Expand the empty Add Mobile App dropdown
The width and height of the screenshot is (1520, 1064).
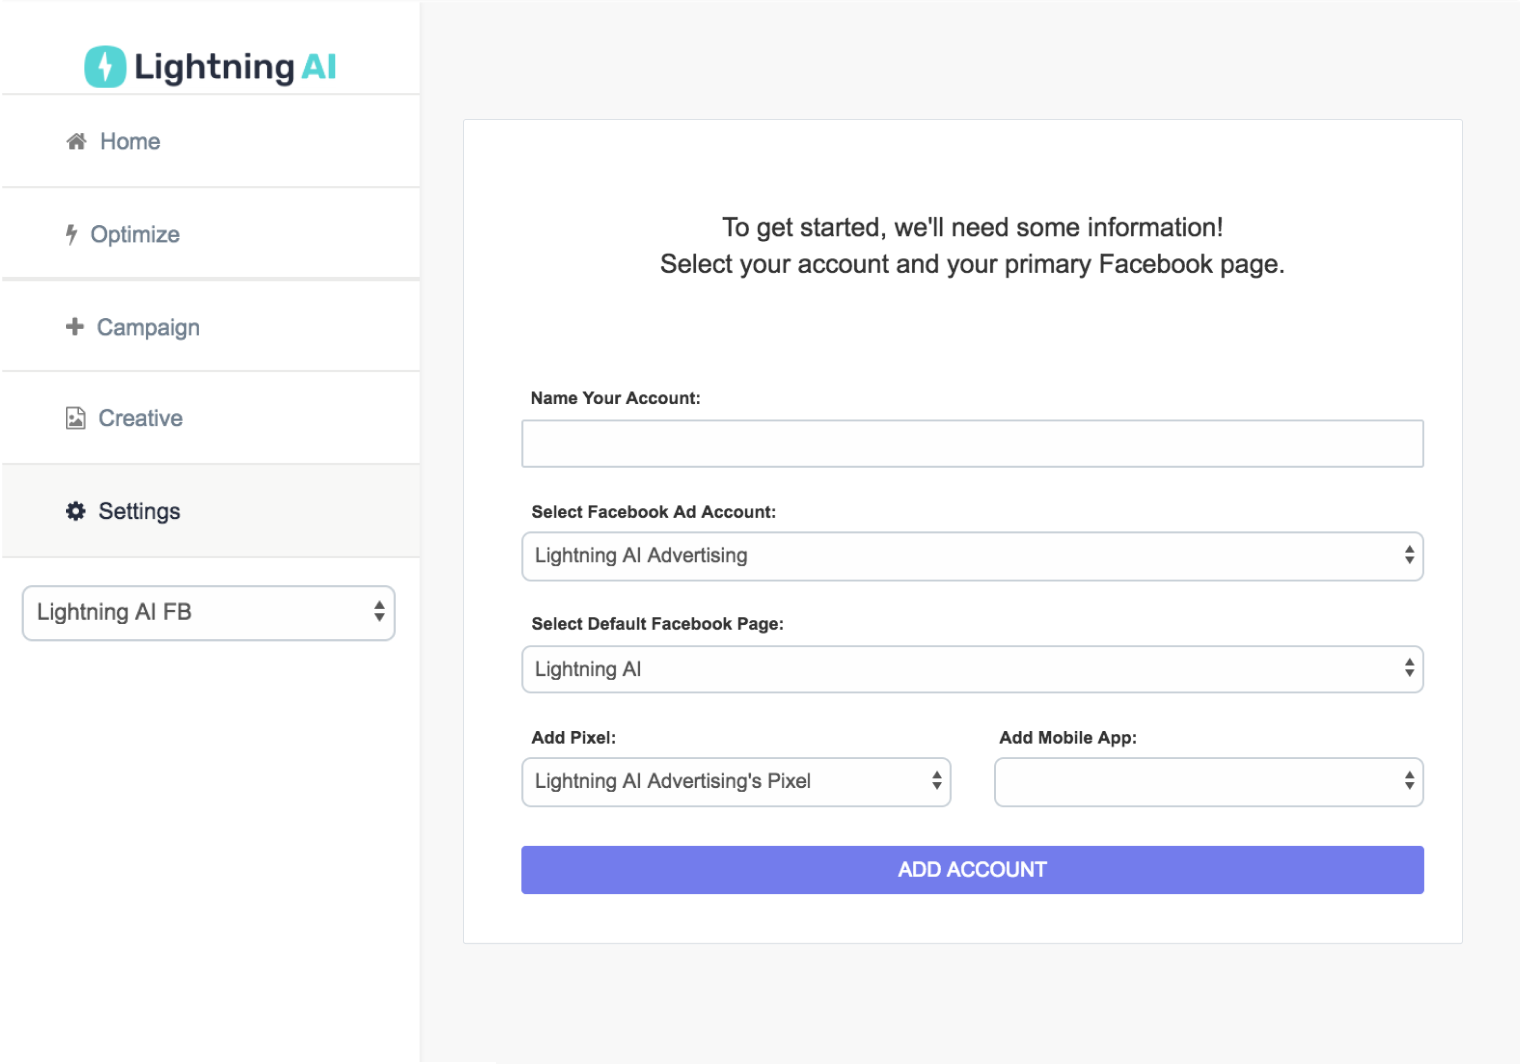click(1209, 782)
